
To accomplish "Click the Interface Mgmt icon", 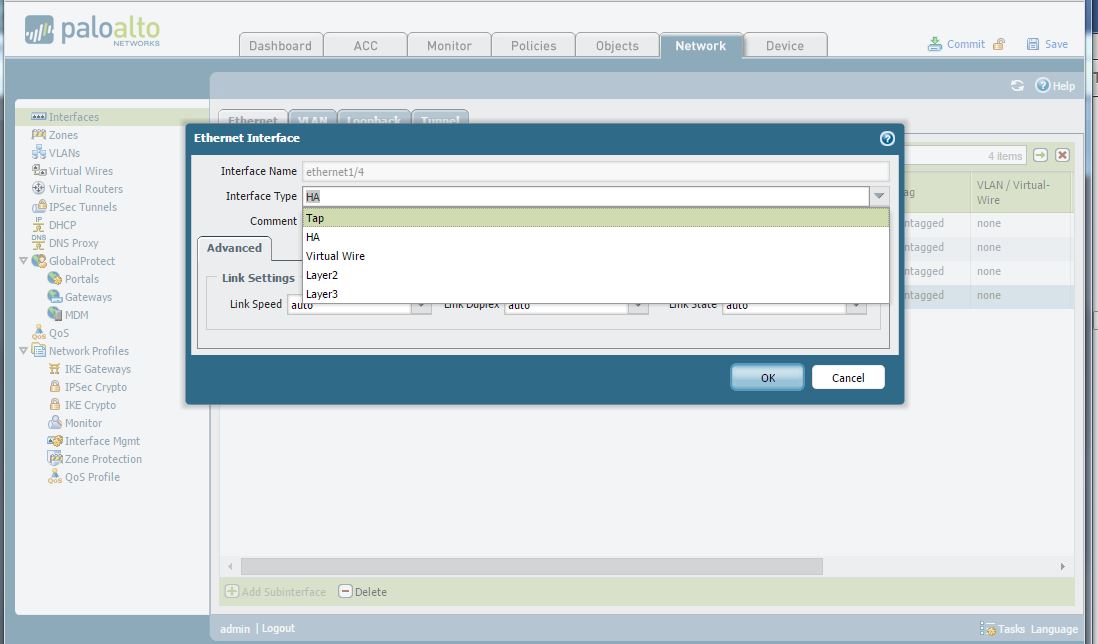I will click(x=55, y=441).
